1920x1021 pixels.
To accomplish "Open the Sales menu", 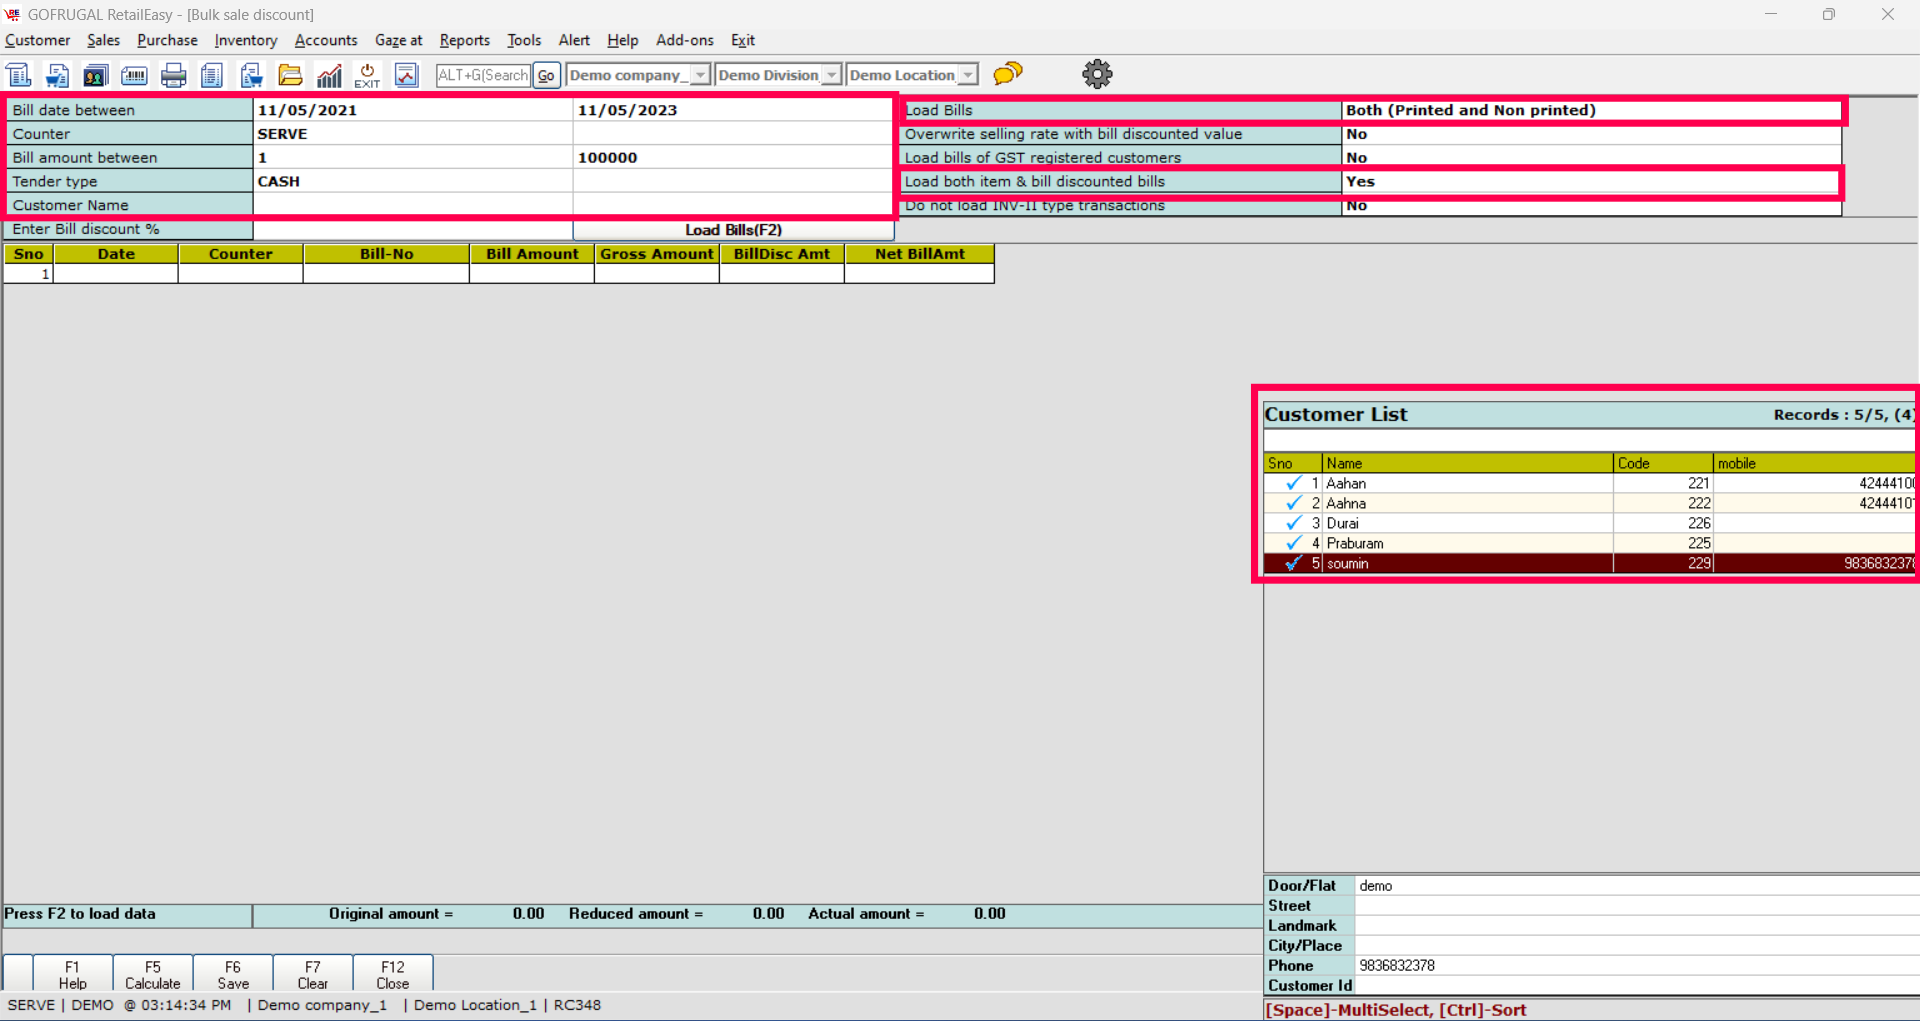I will pyautogui.click(x=103, y=40).
